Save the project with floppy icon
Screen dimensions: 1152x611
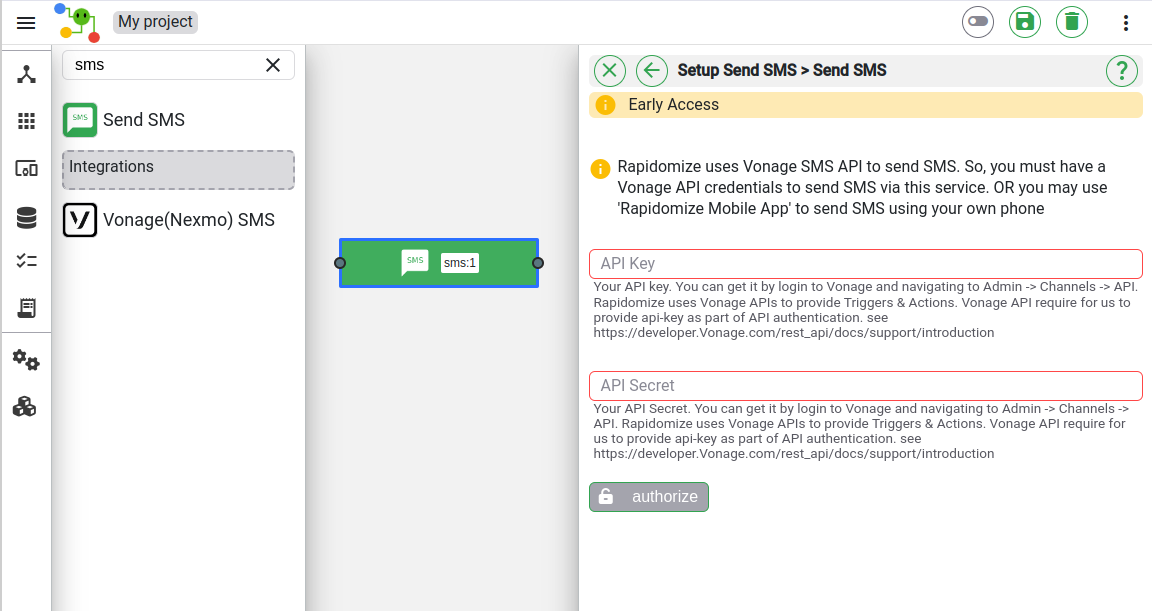coord(1024,22)
